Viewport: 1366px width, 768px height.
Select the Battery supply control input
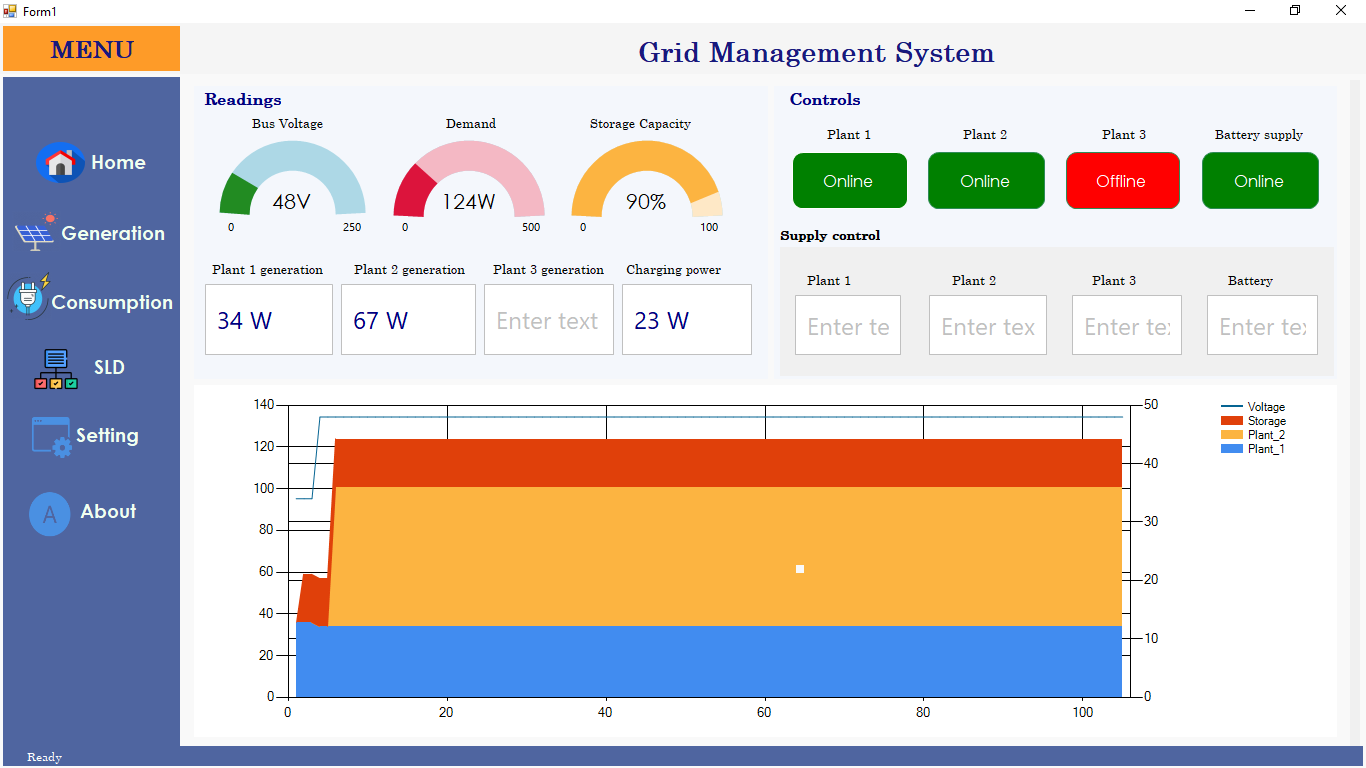pyautogui.click(x=1262, y=325)
